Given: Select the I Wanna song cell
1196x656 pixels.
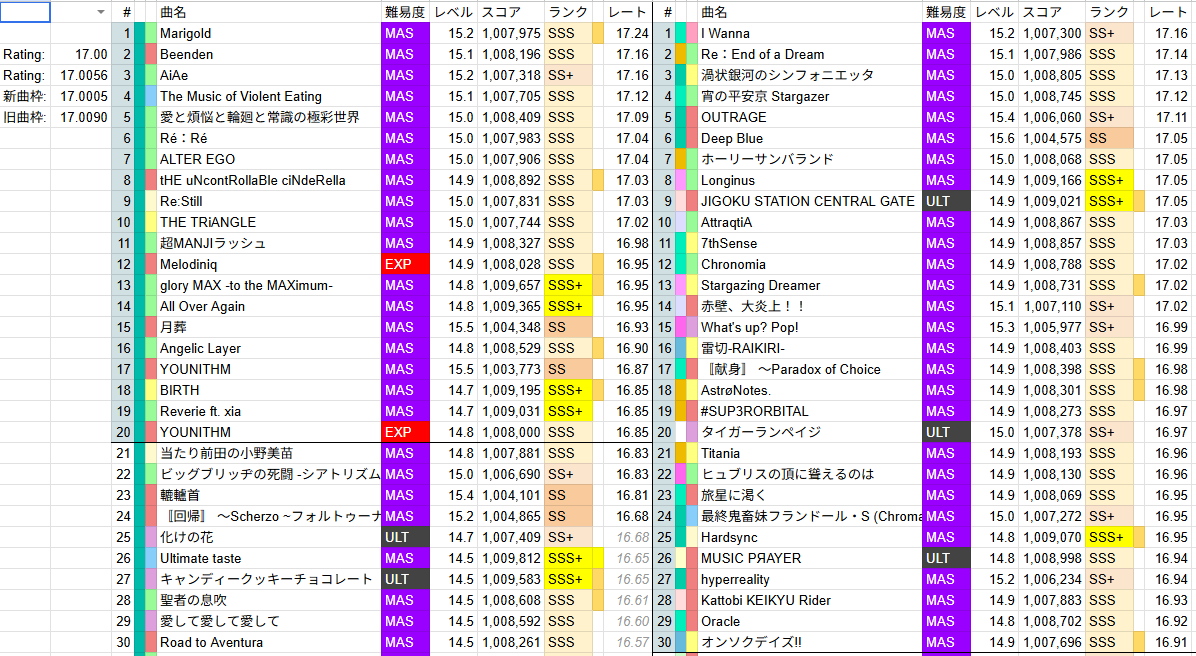Looking at the screenshot, I should coord(810,34).
